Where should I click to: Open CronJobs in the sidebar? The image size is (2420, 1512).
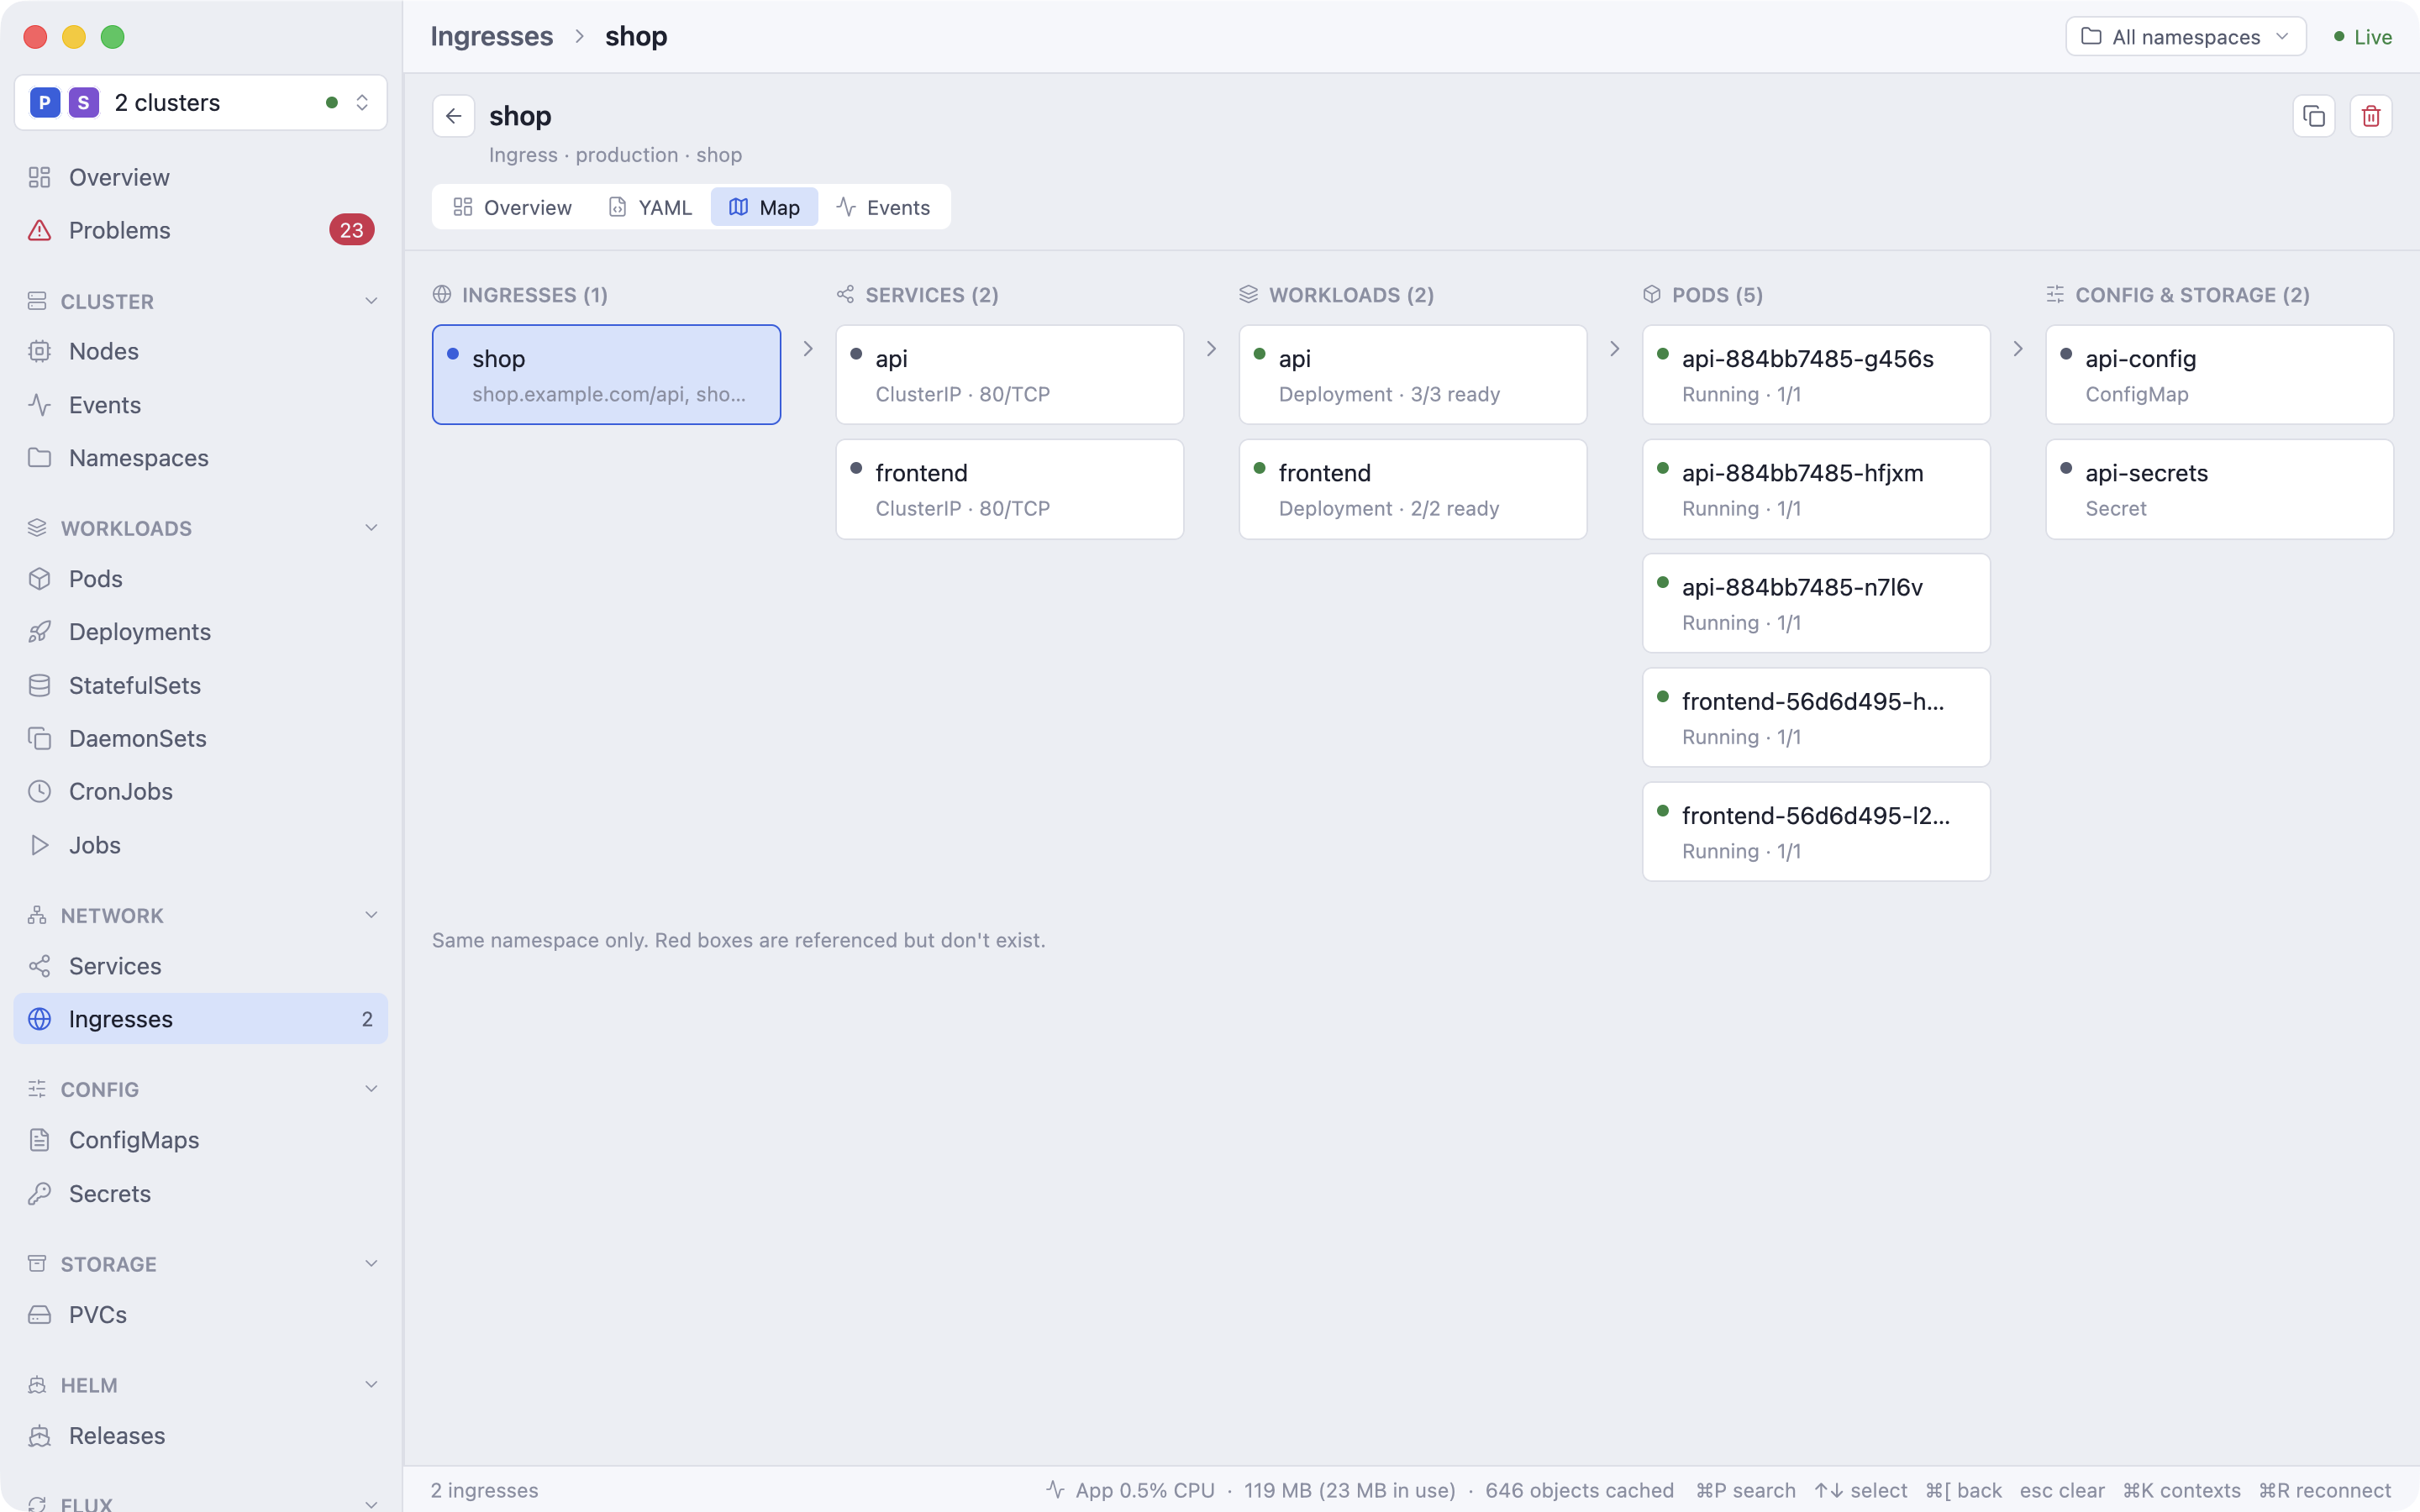pyautogui.click(x=200, y=791)
